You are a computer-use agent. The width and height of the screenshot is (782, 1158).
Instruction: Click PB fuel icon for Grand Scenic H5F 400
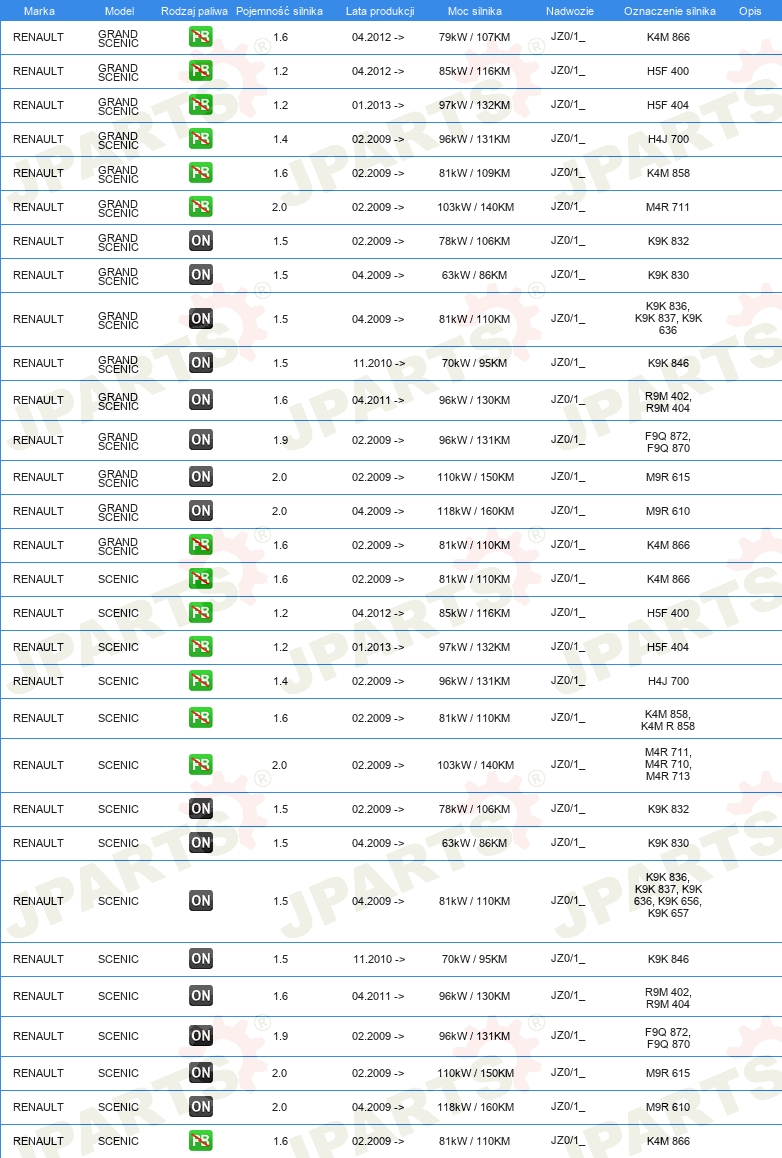(x=200, y=71)
